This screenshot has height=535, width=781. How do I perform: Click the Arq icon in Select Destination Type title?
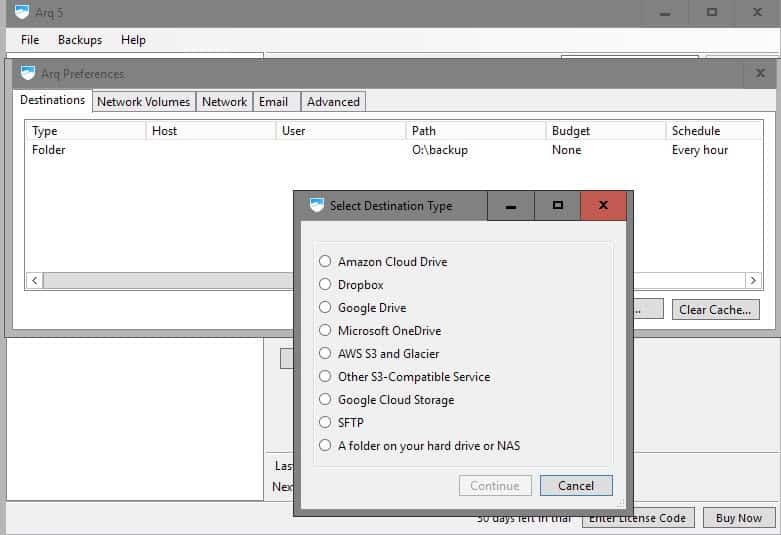coord(316,205)
